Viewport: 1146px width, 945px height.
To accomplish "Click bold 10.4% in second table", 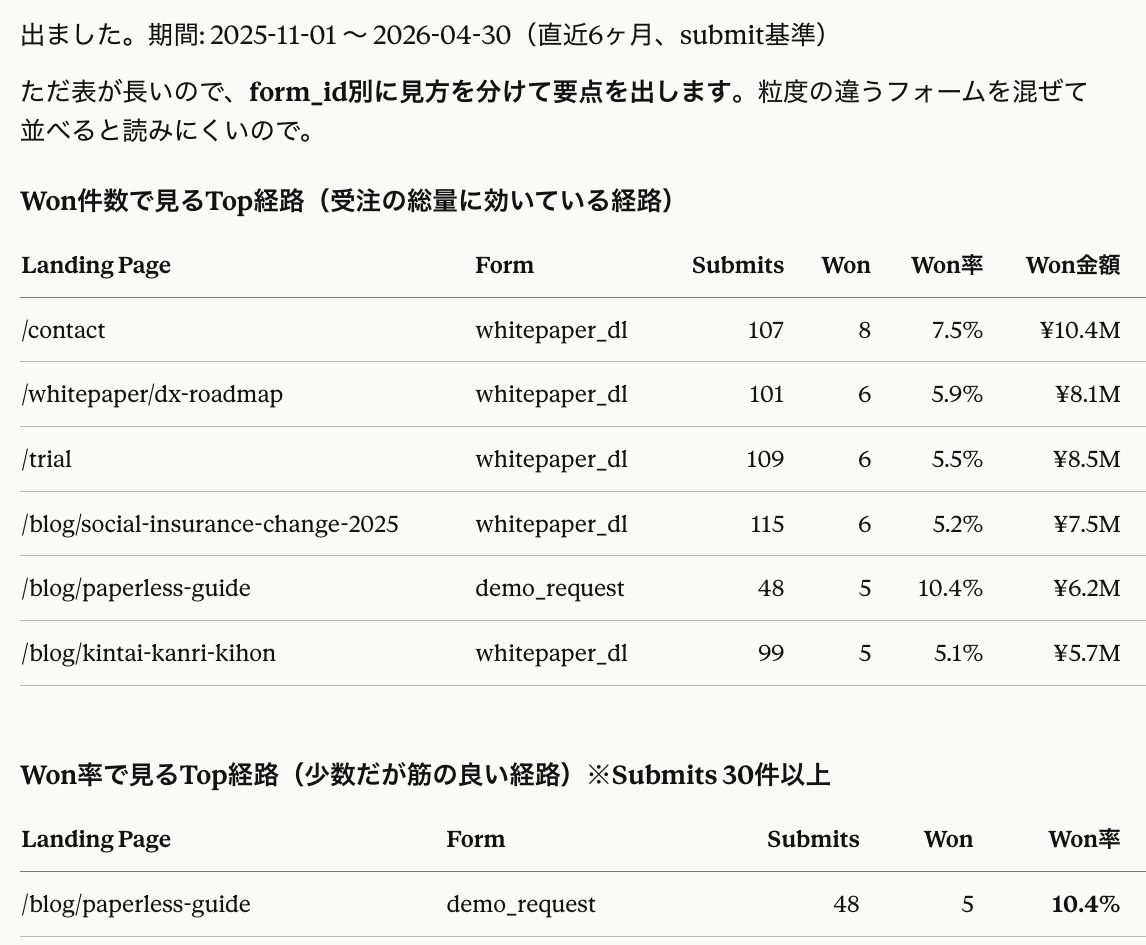I will point(1085,904).
